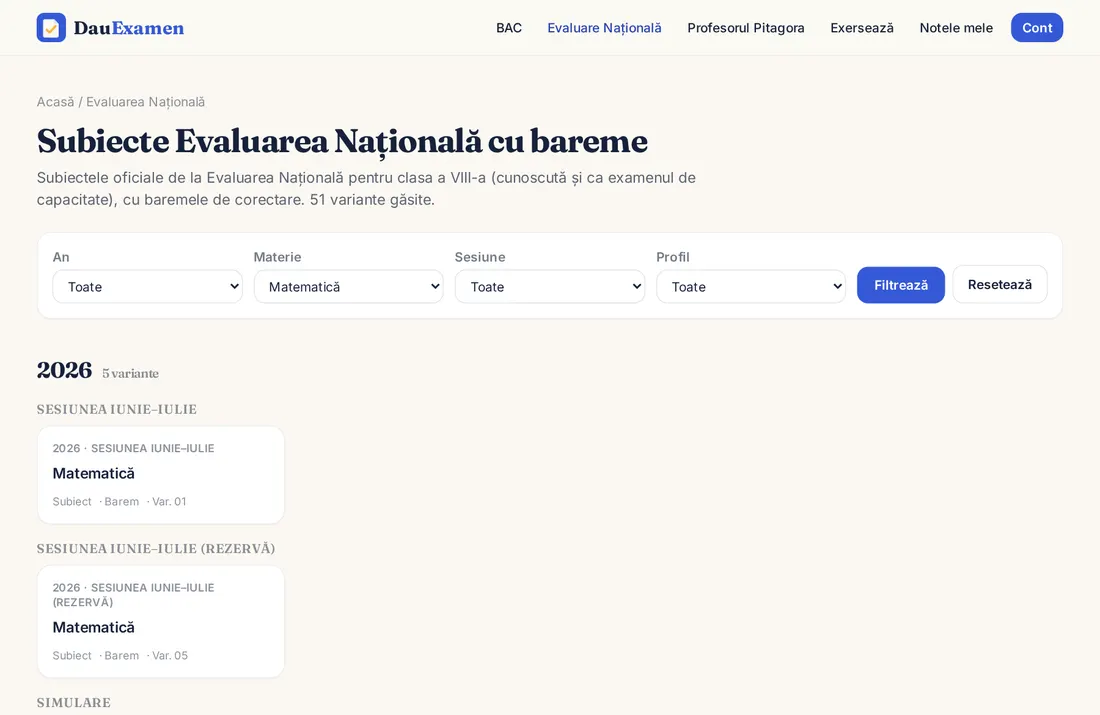
Task: Click the DauExamen checkmark logo icon
Action: pos(51,27)
